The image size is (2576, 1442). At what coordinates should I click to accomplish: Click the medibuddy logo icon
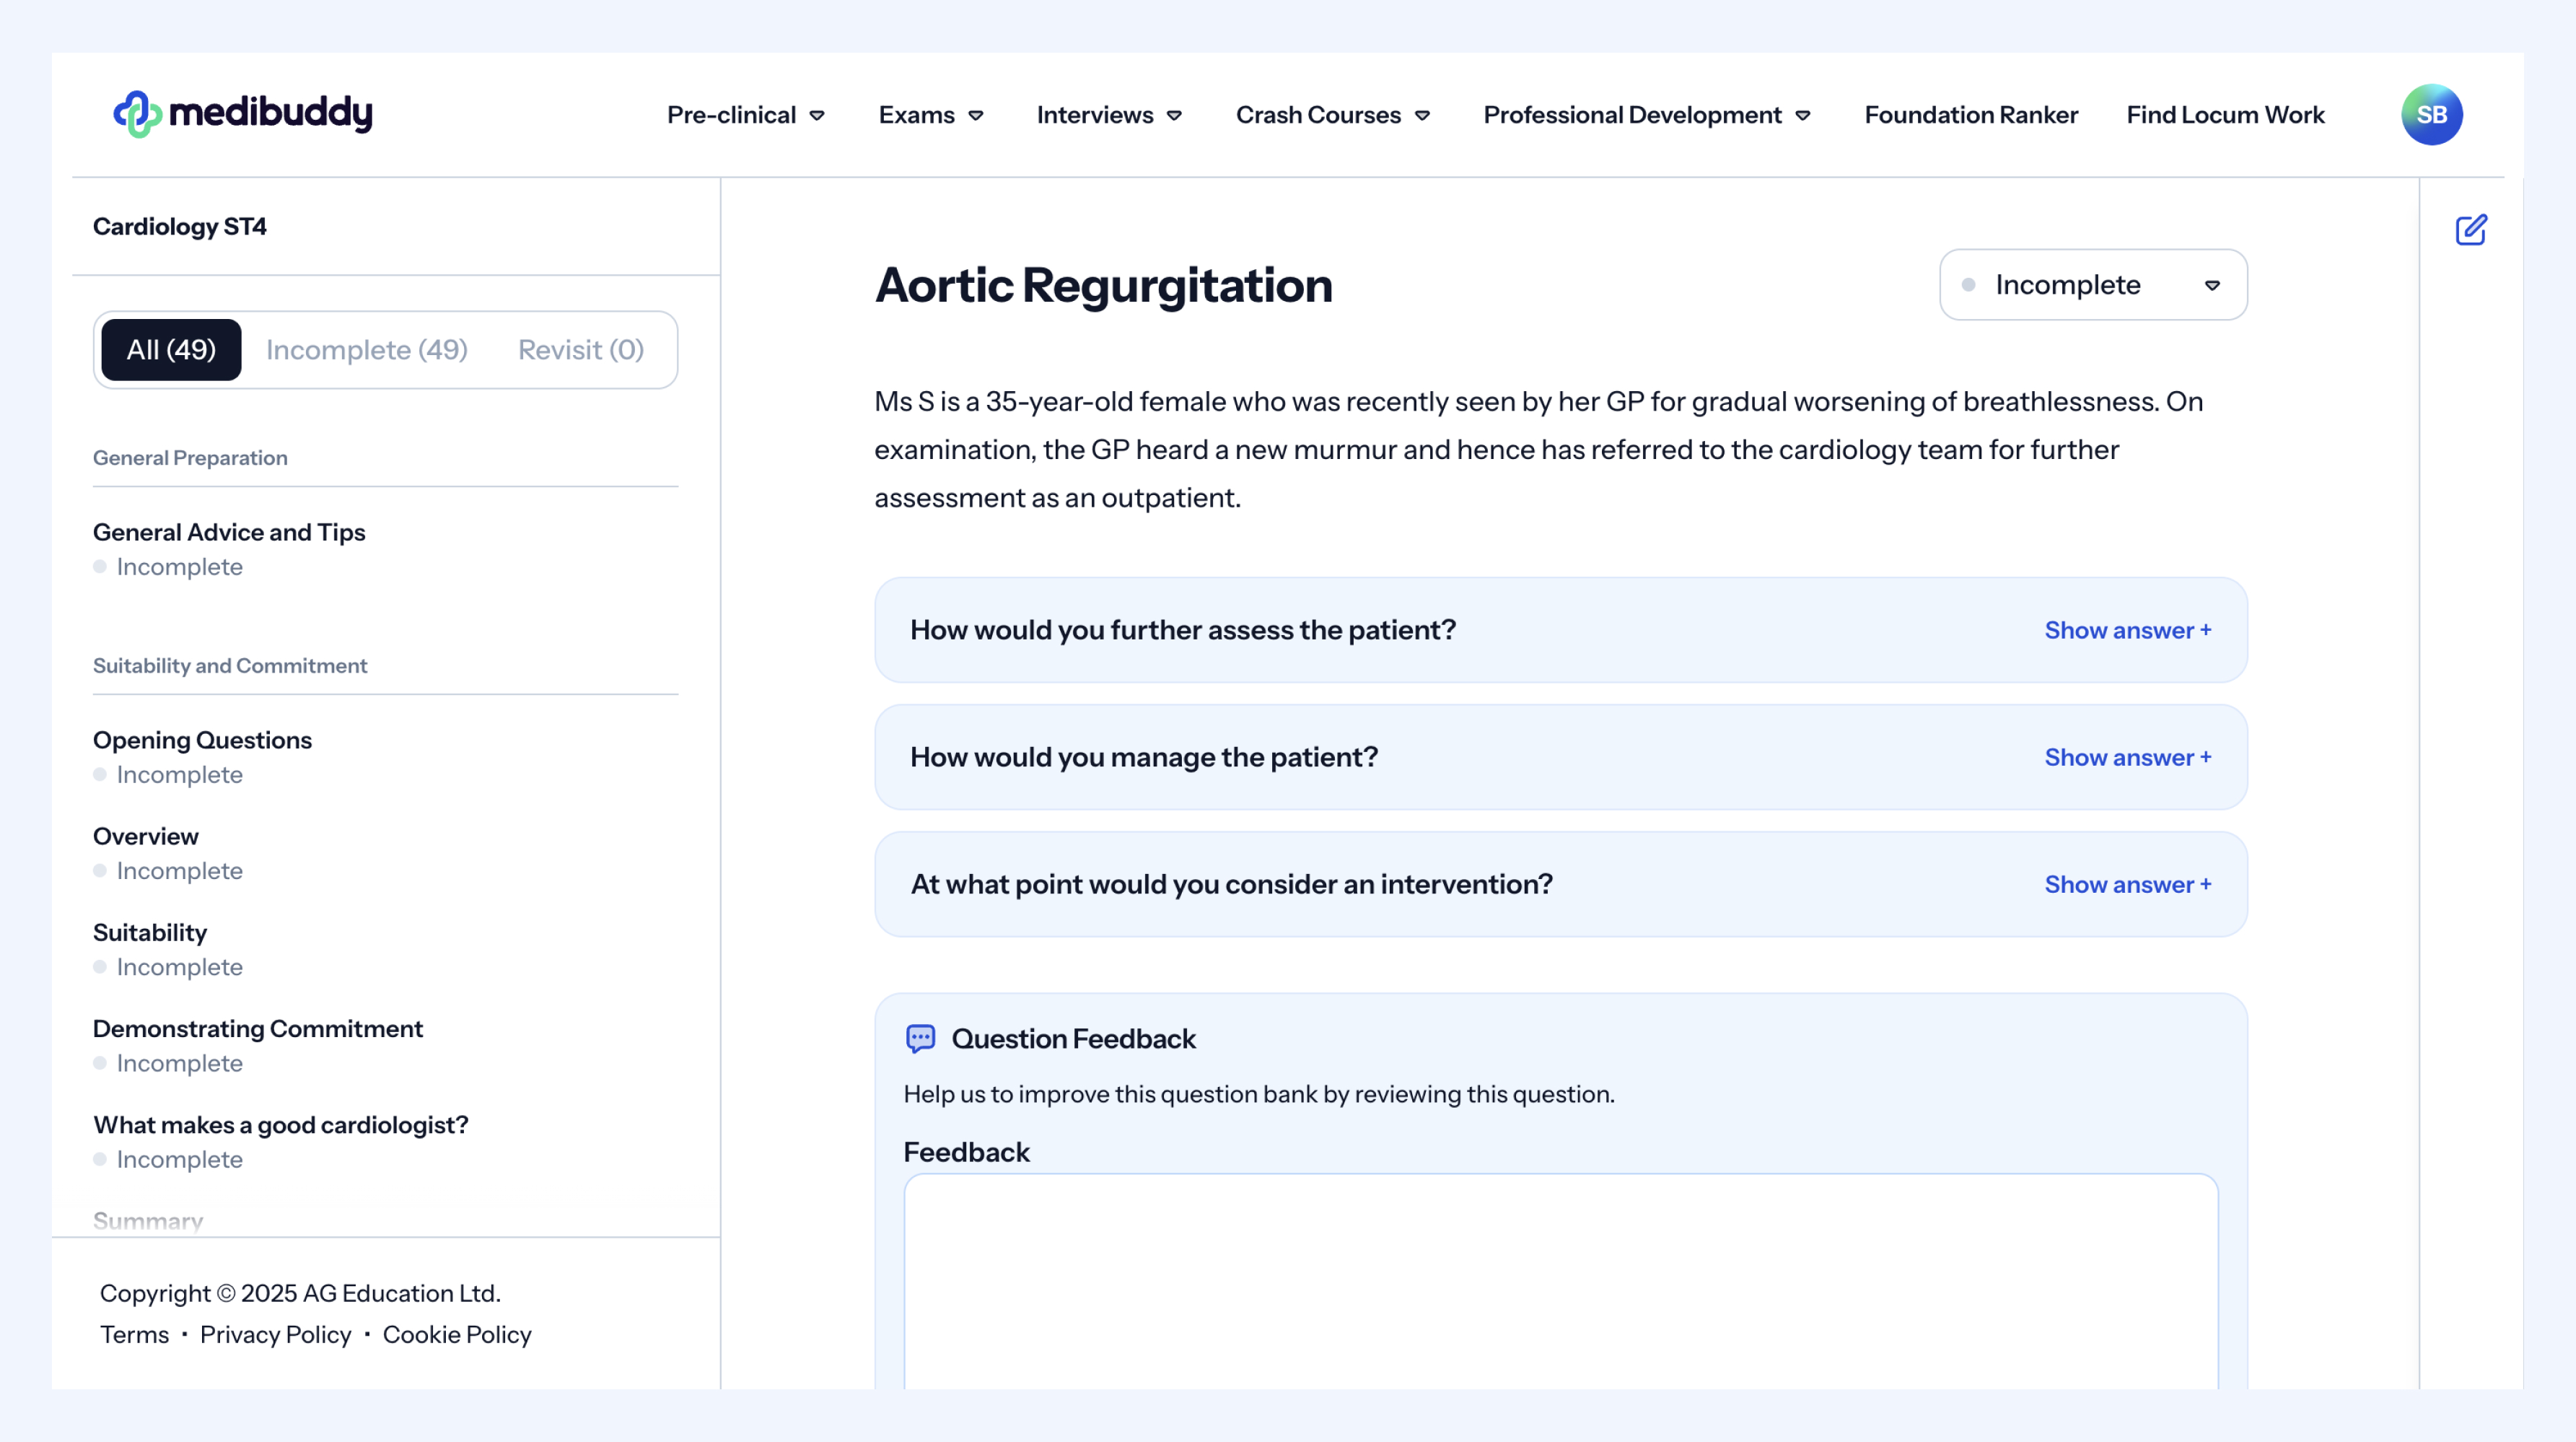[x=137, y=114]
